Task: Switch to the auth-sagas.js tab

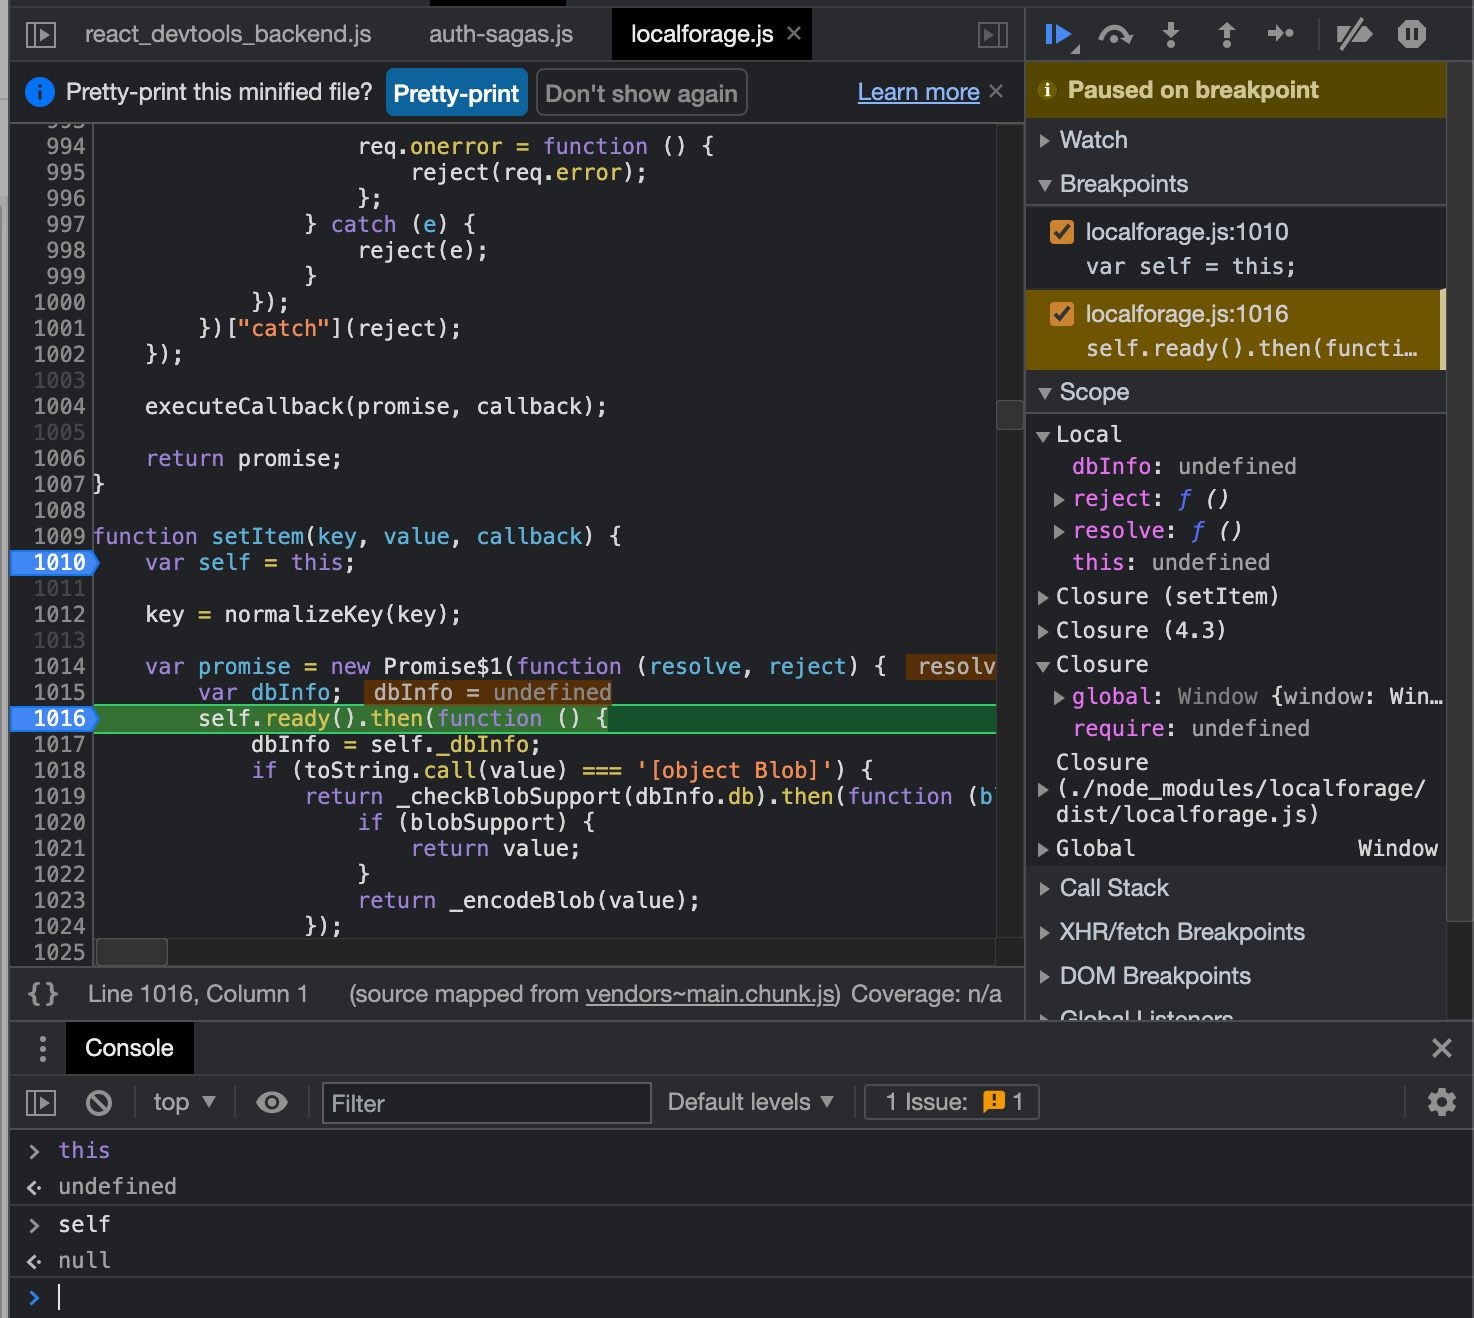Action: pyautogui.click(x=500, y=33)
